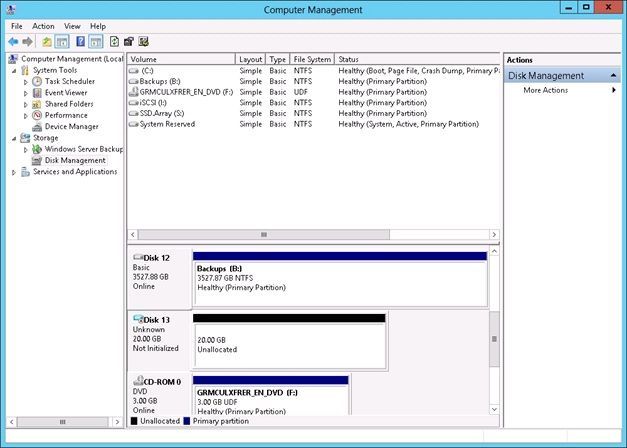The height and width of the screenshot is (448, 627).
Task: Collapse the System Tools tree node
Action: pyautogui.click(x=14, y=71)
